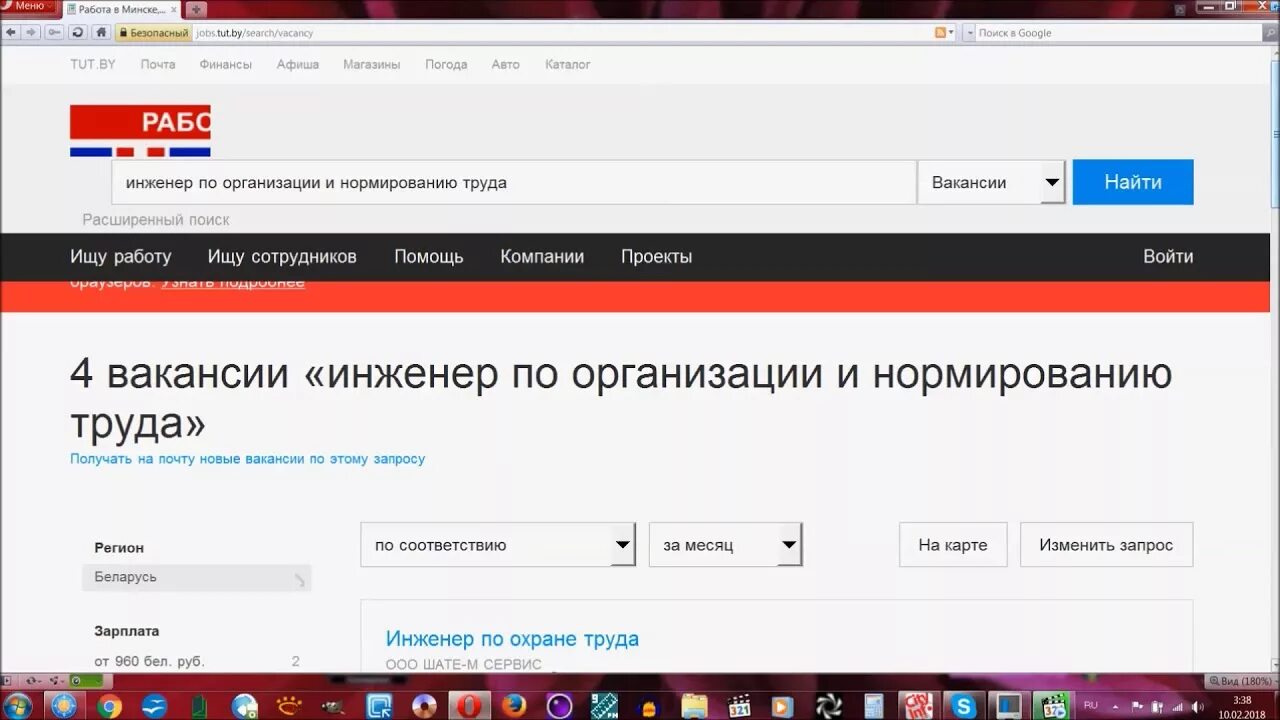Open the 'Погода' link in top bar
The width and height of the screenshot is (1280, 720).
446,64
